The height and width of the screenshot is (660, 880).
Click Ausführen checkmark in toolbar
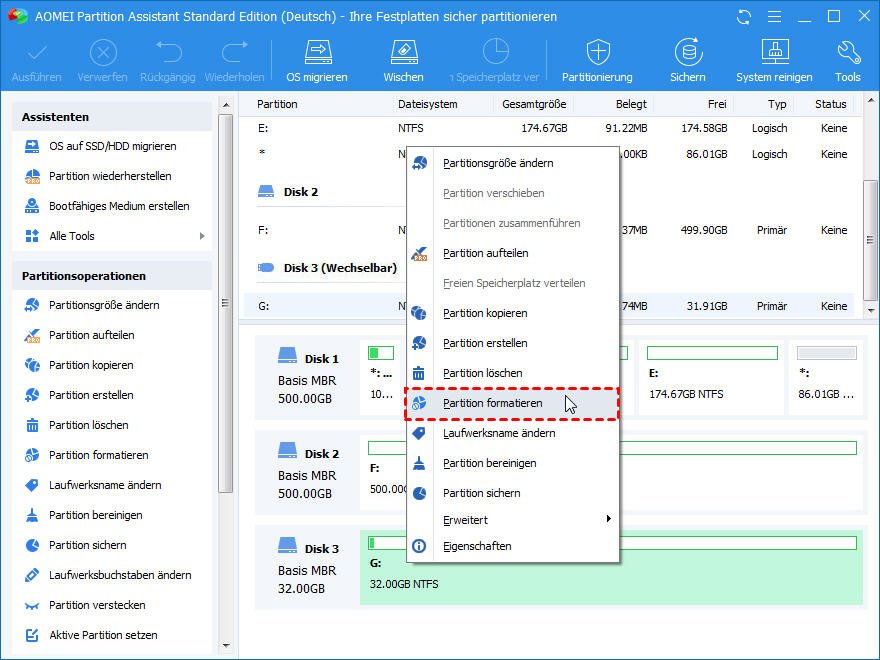click(36, 61)
